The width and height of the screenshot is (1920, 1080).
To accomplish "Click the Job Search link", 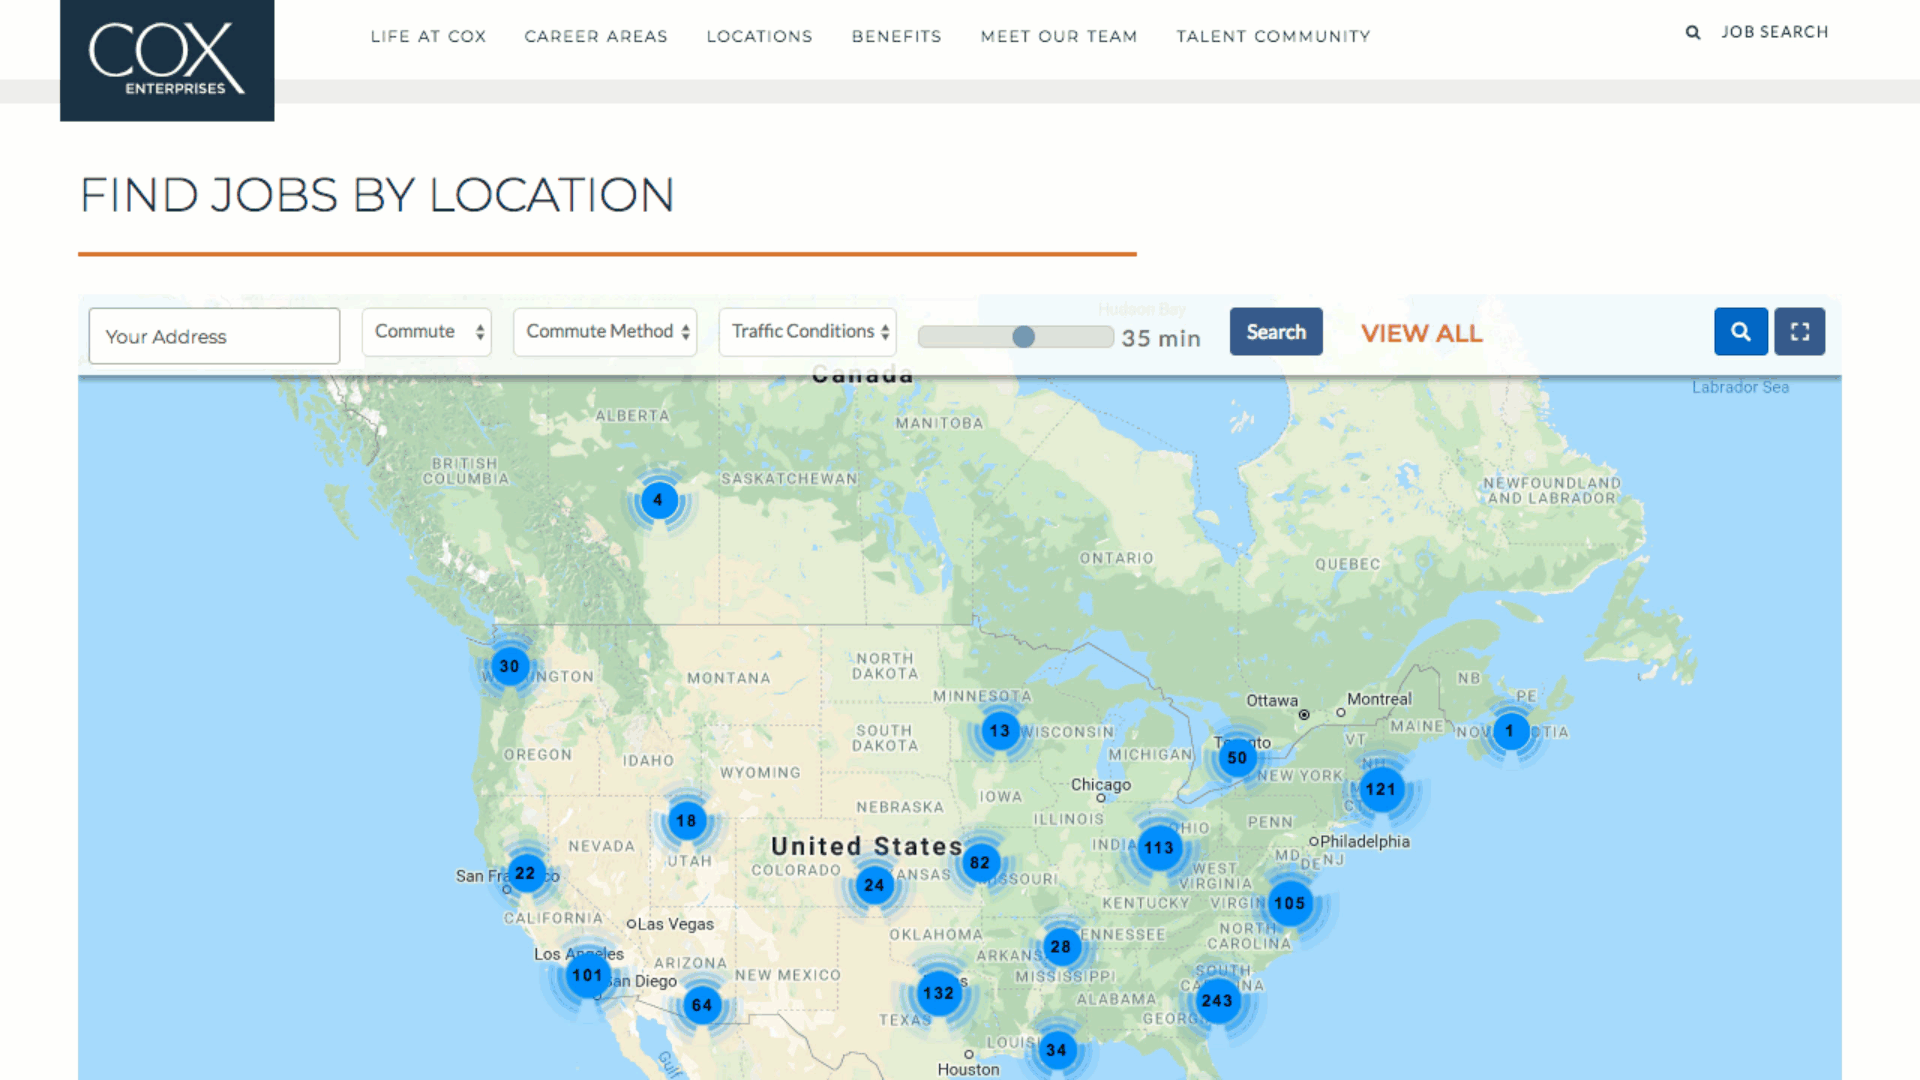I will 1775,32.
